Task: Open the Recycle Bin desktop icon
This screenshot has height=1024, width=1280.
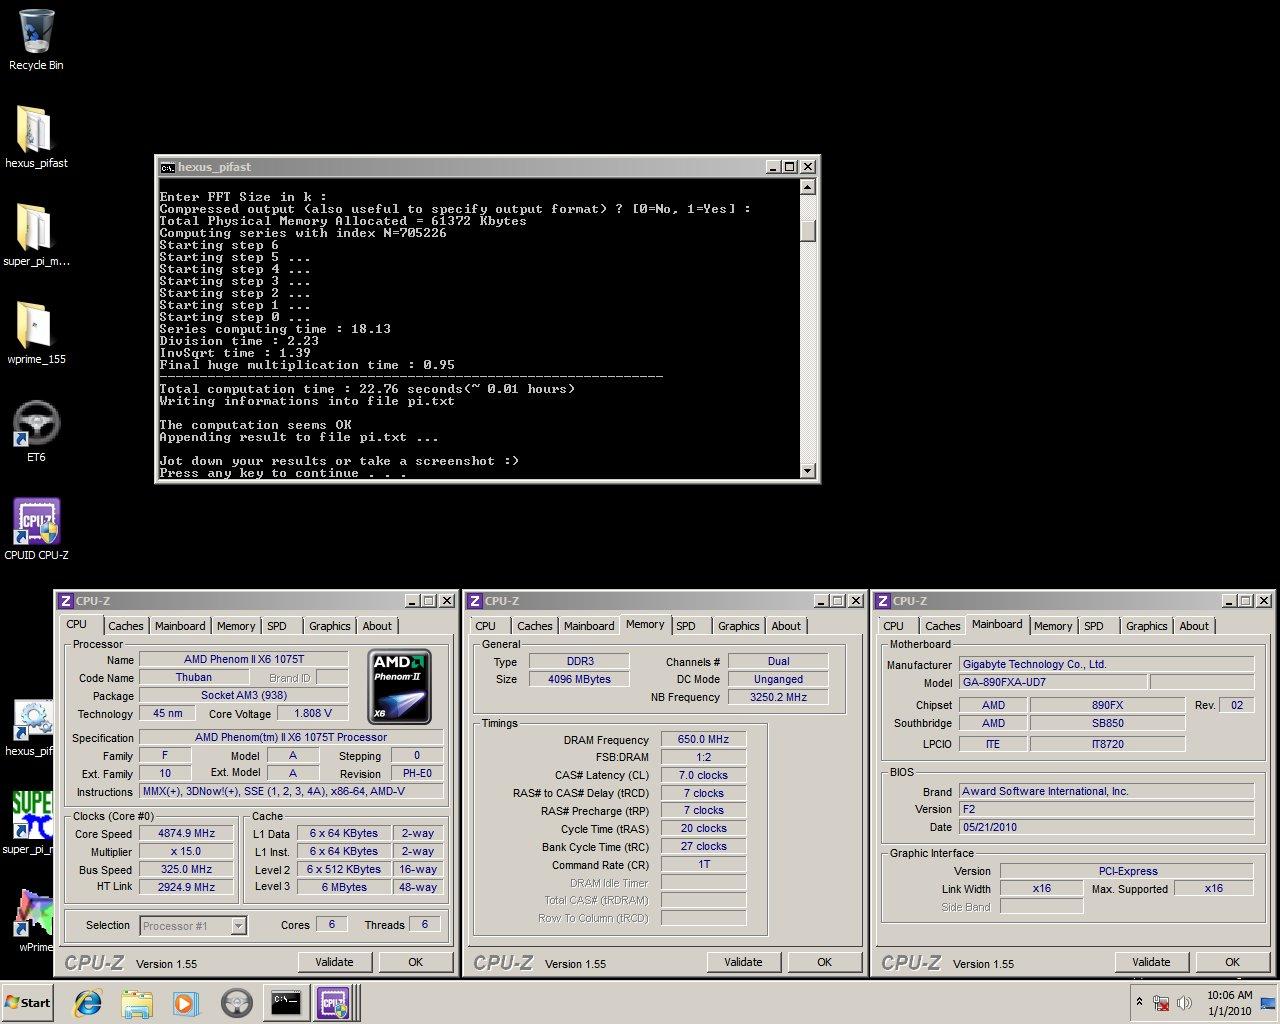Action: 36,40
